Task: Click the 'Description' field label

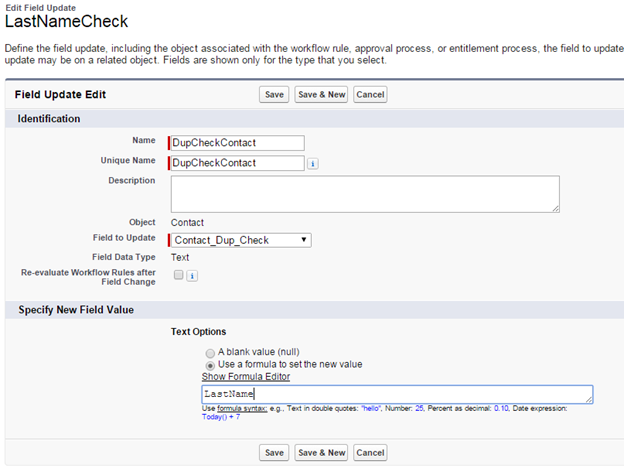Action: (x=132, y=181)
